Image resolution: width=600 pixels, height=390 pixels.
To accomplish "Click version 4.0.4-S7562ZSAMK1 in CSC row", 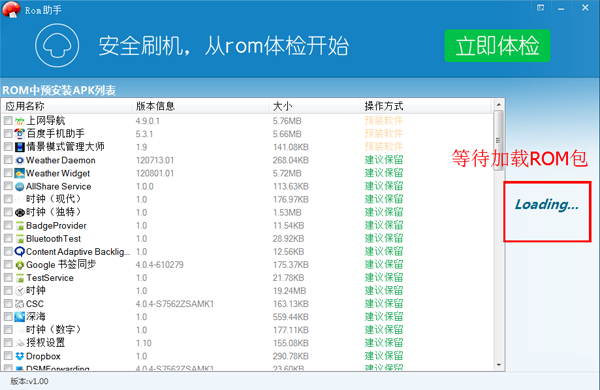I will click(175, 304).
